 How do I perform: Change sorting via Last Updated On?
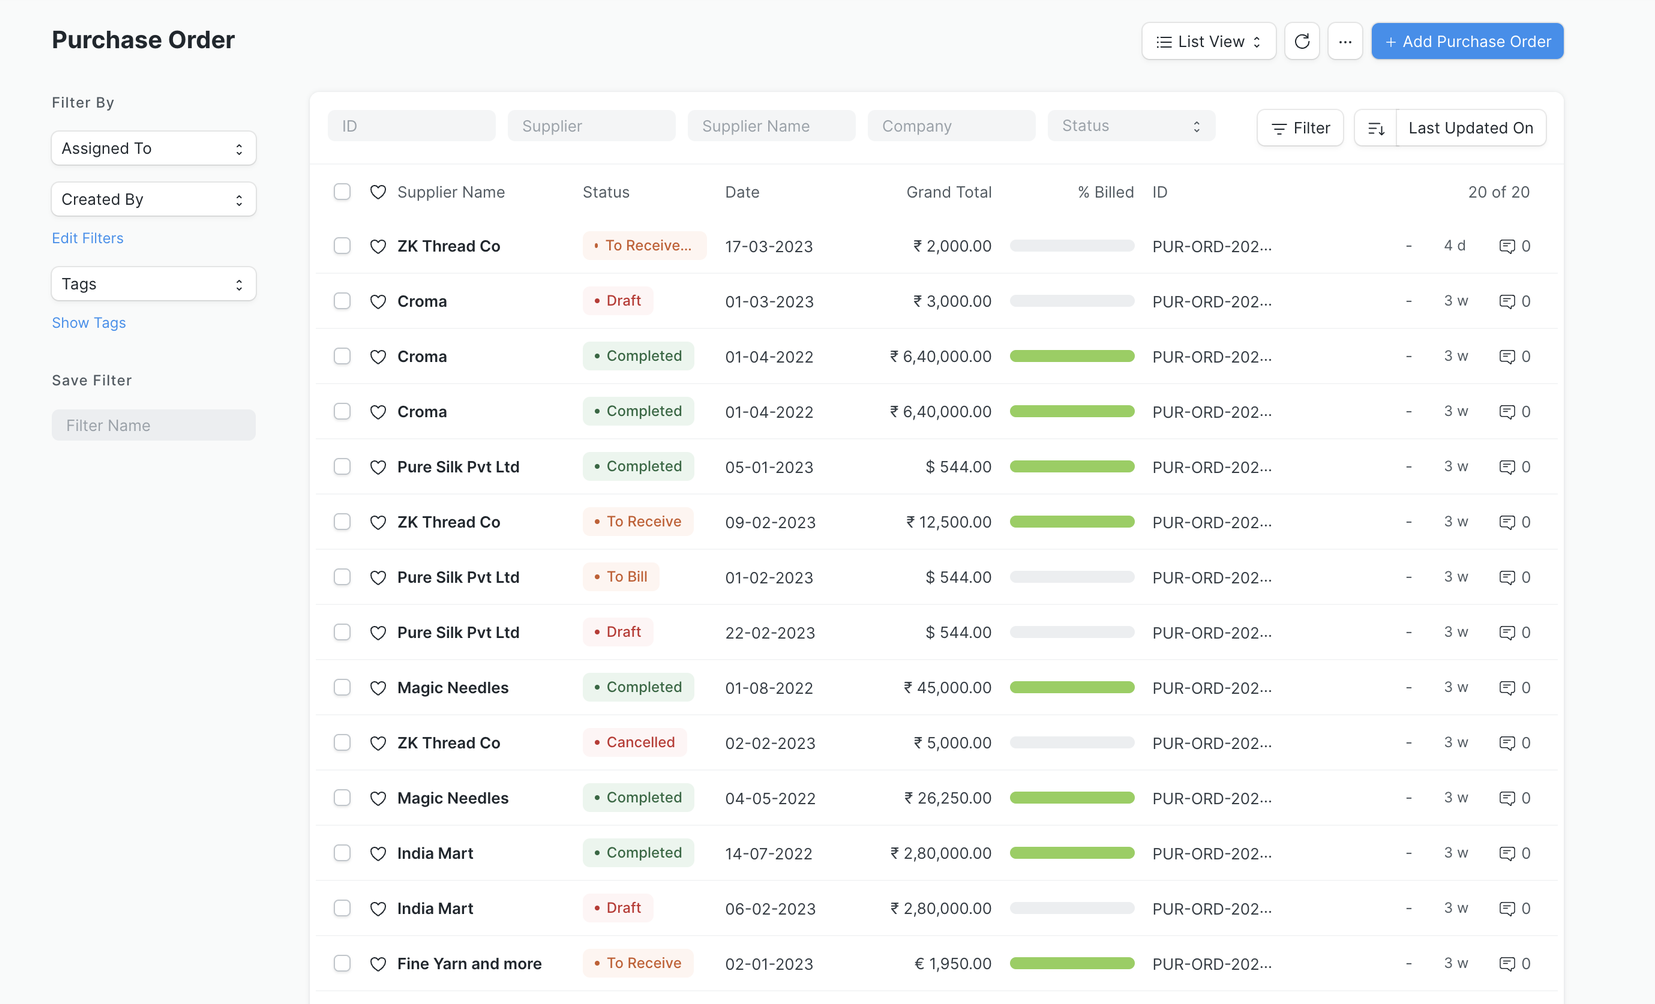pyautogui.click(x=1470, y=128)
